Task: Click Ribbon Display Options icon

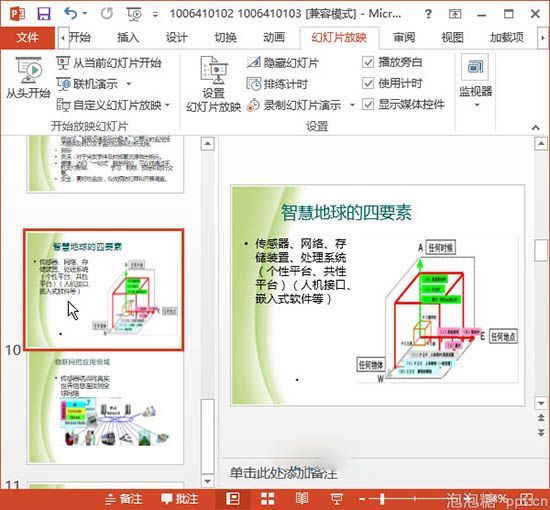Action: [x=455, y=14]
